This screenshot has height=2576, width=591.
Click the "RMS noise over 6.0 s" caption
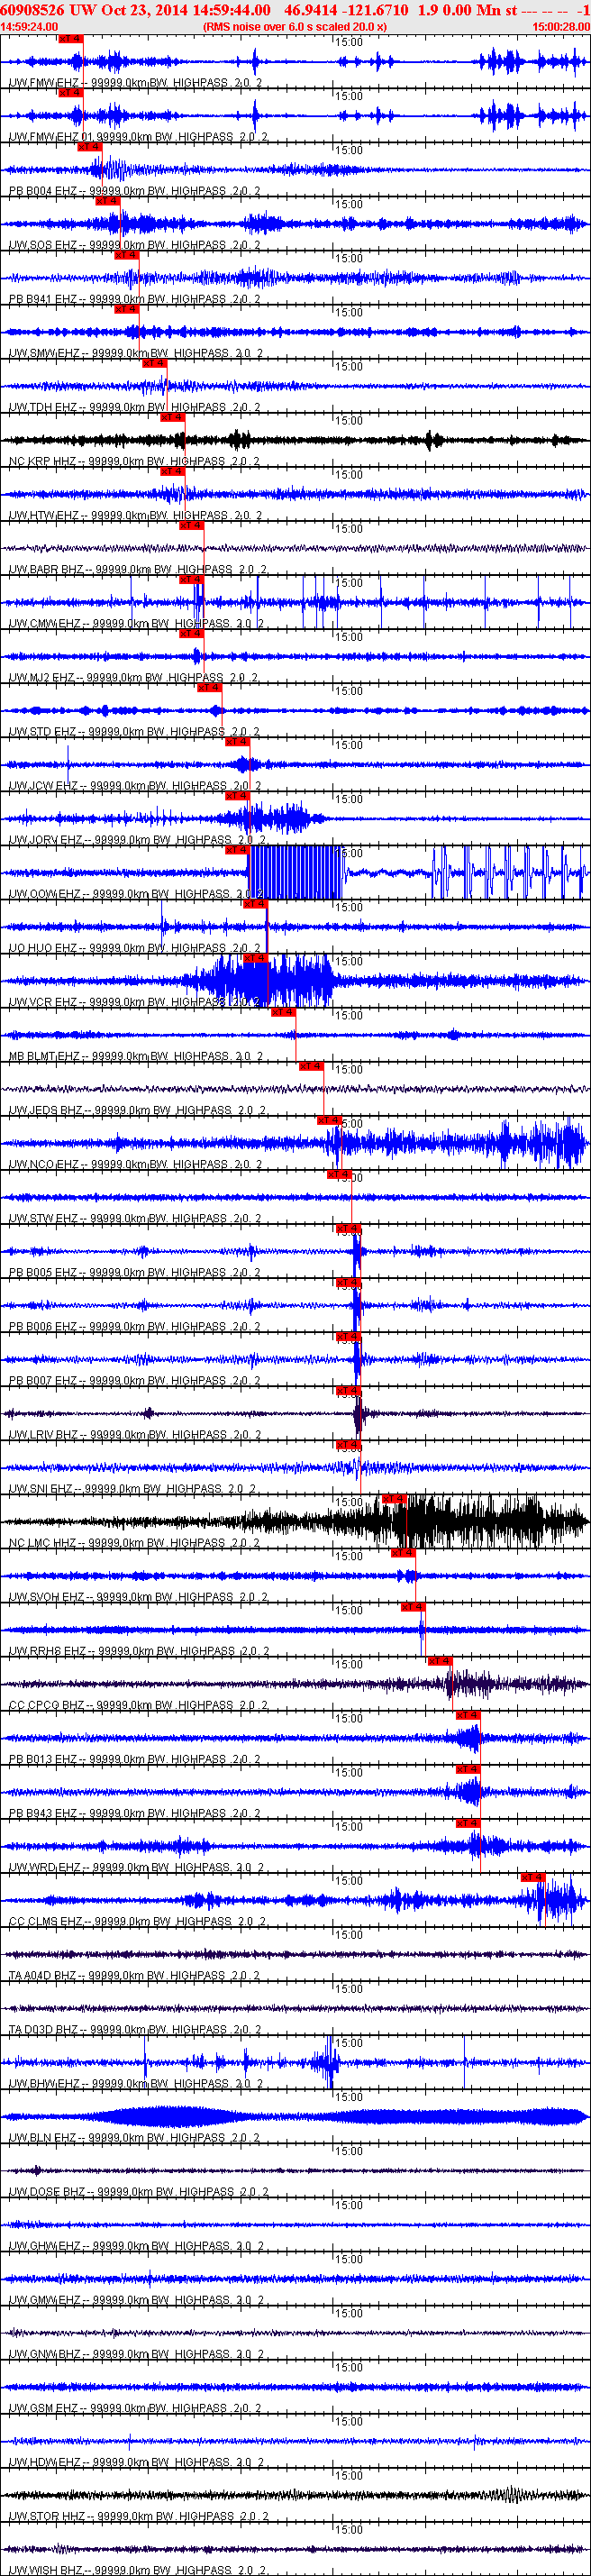point(294,27)
